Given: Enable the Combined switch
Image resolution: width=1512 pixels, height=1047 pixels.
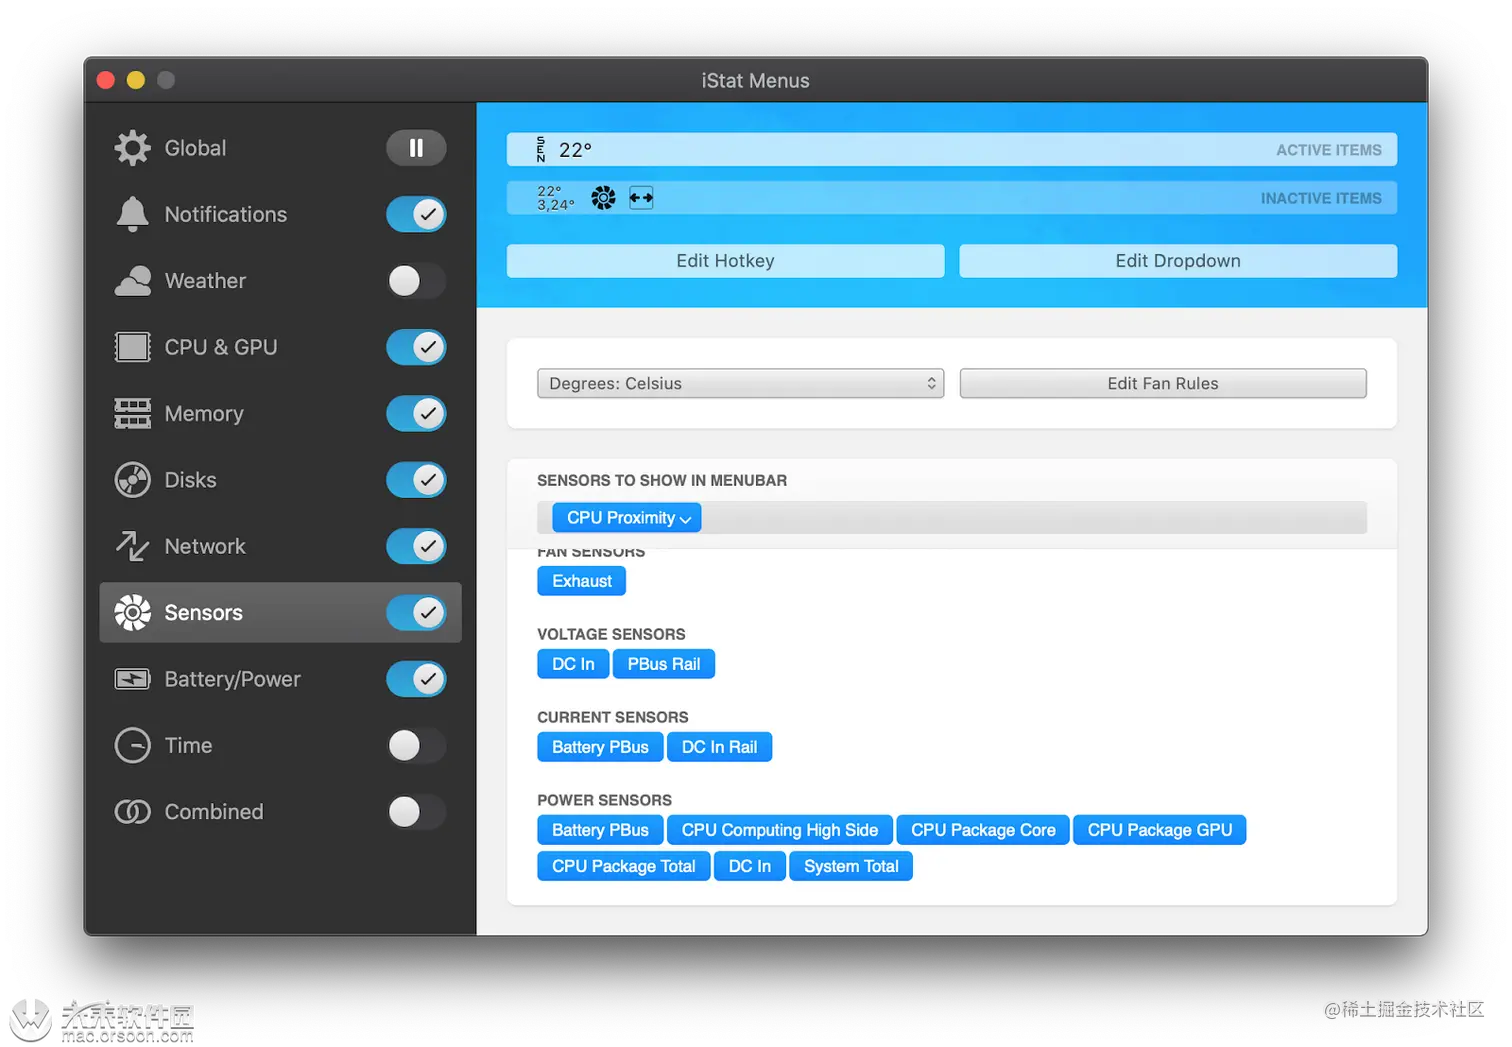Looking at the screenshot, I should point(416,811).
